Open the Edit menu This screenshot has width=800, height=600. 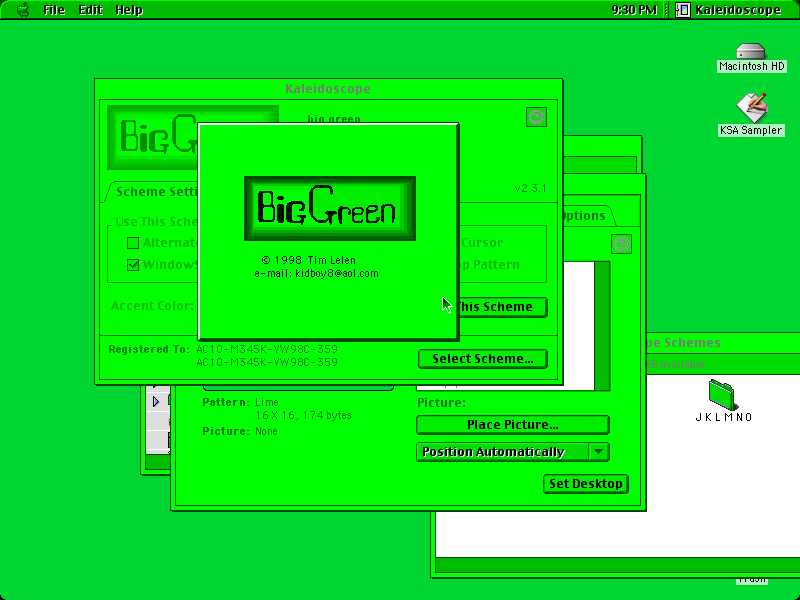(x=90, y=10)
